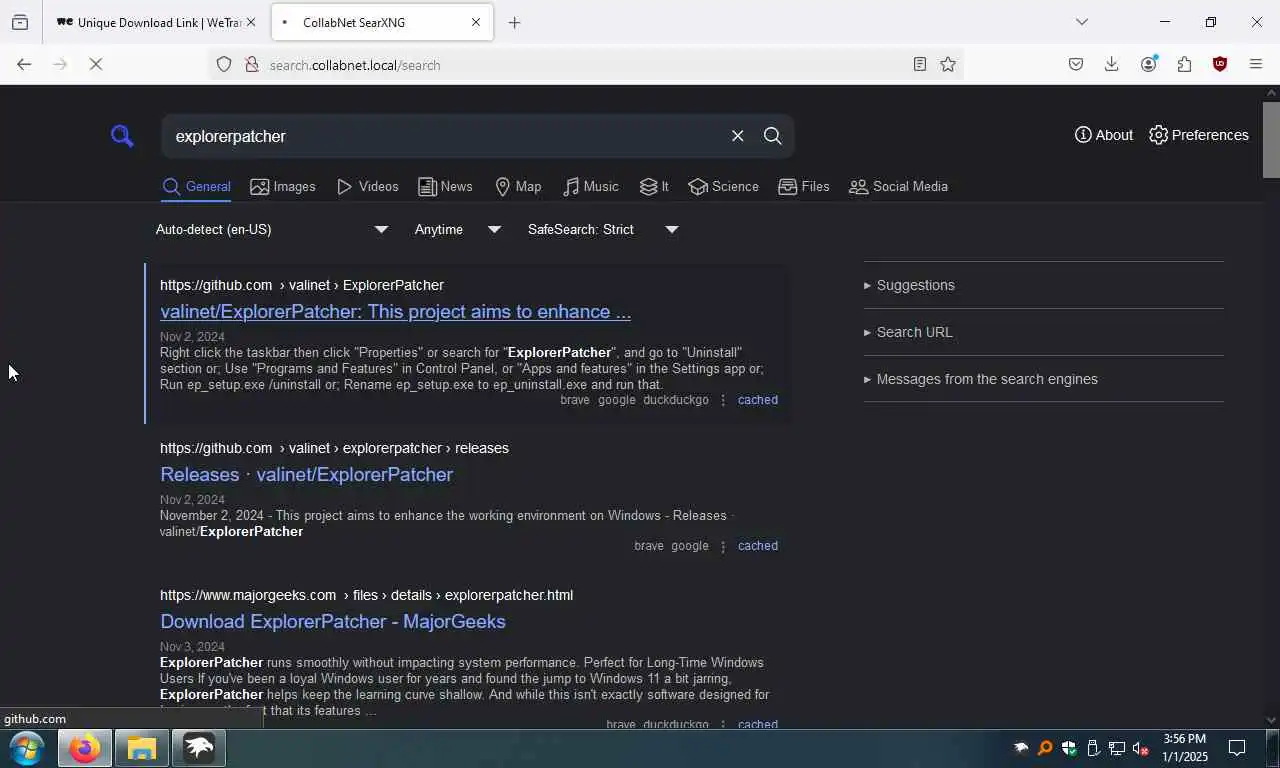Click the SearXNG magnifier logo
The image size is (1280, 768).
[x=122, y=136]
